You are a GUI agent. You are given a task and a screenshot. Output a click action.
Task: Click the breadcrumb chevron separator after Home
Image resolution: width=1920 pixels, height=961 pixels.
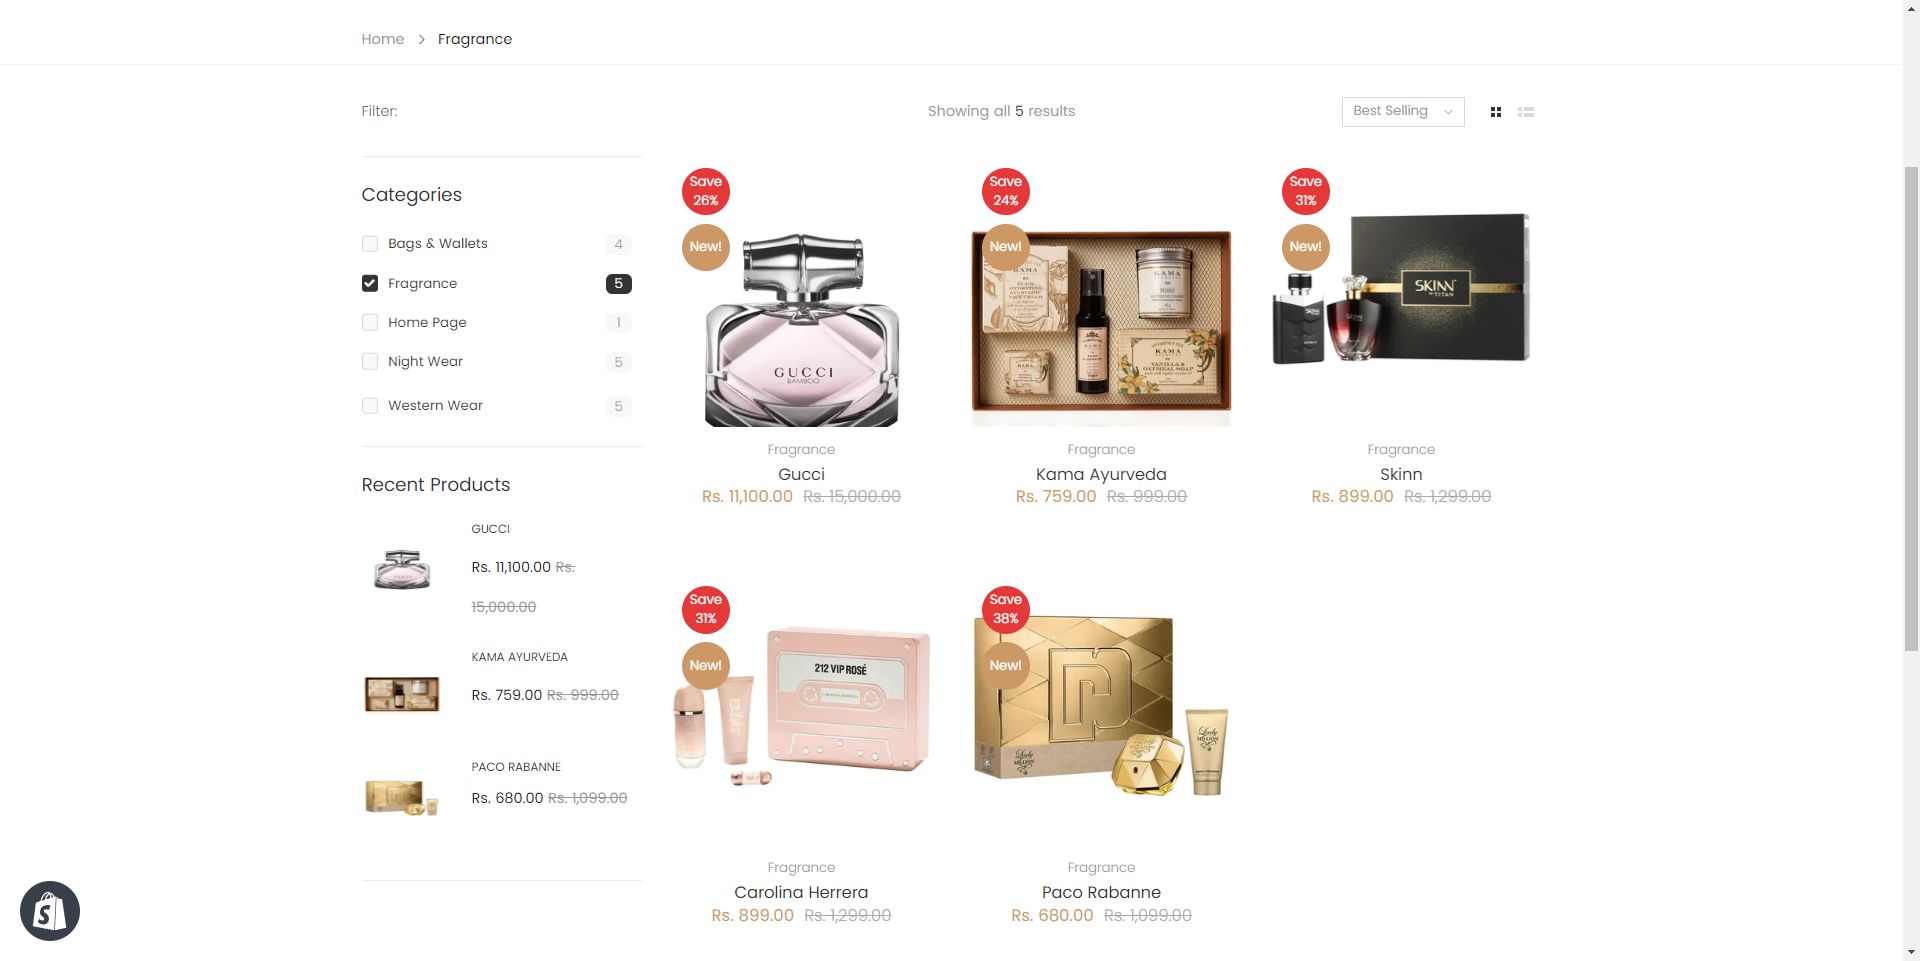(421, 39)
